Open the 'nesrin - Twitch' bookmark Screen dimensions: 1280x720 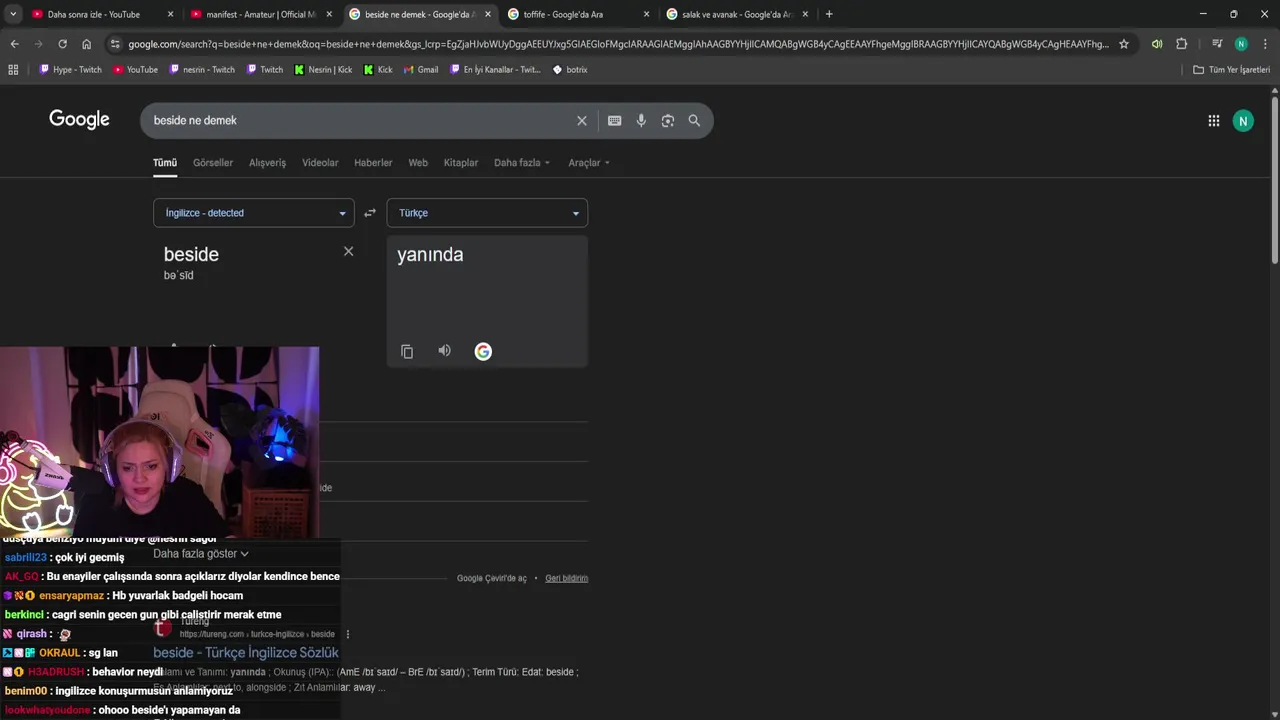pos(202,70)
